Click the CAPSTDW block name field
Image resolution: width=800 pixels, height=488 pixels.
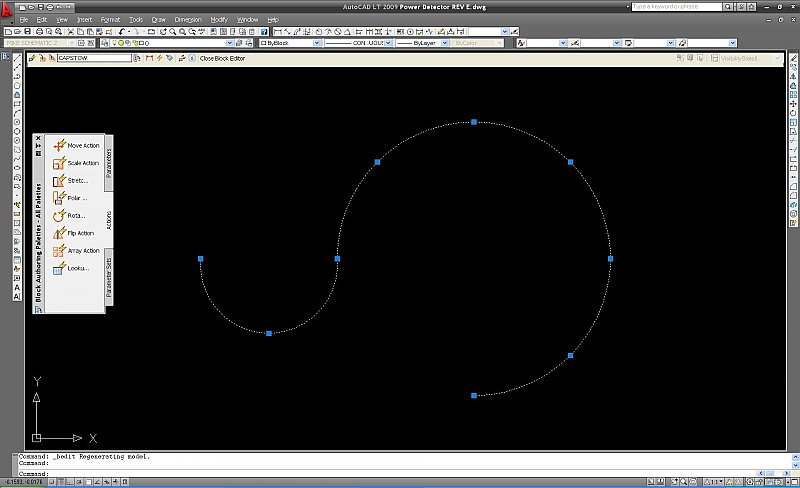coord(94,58)
